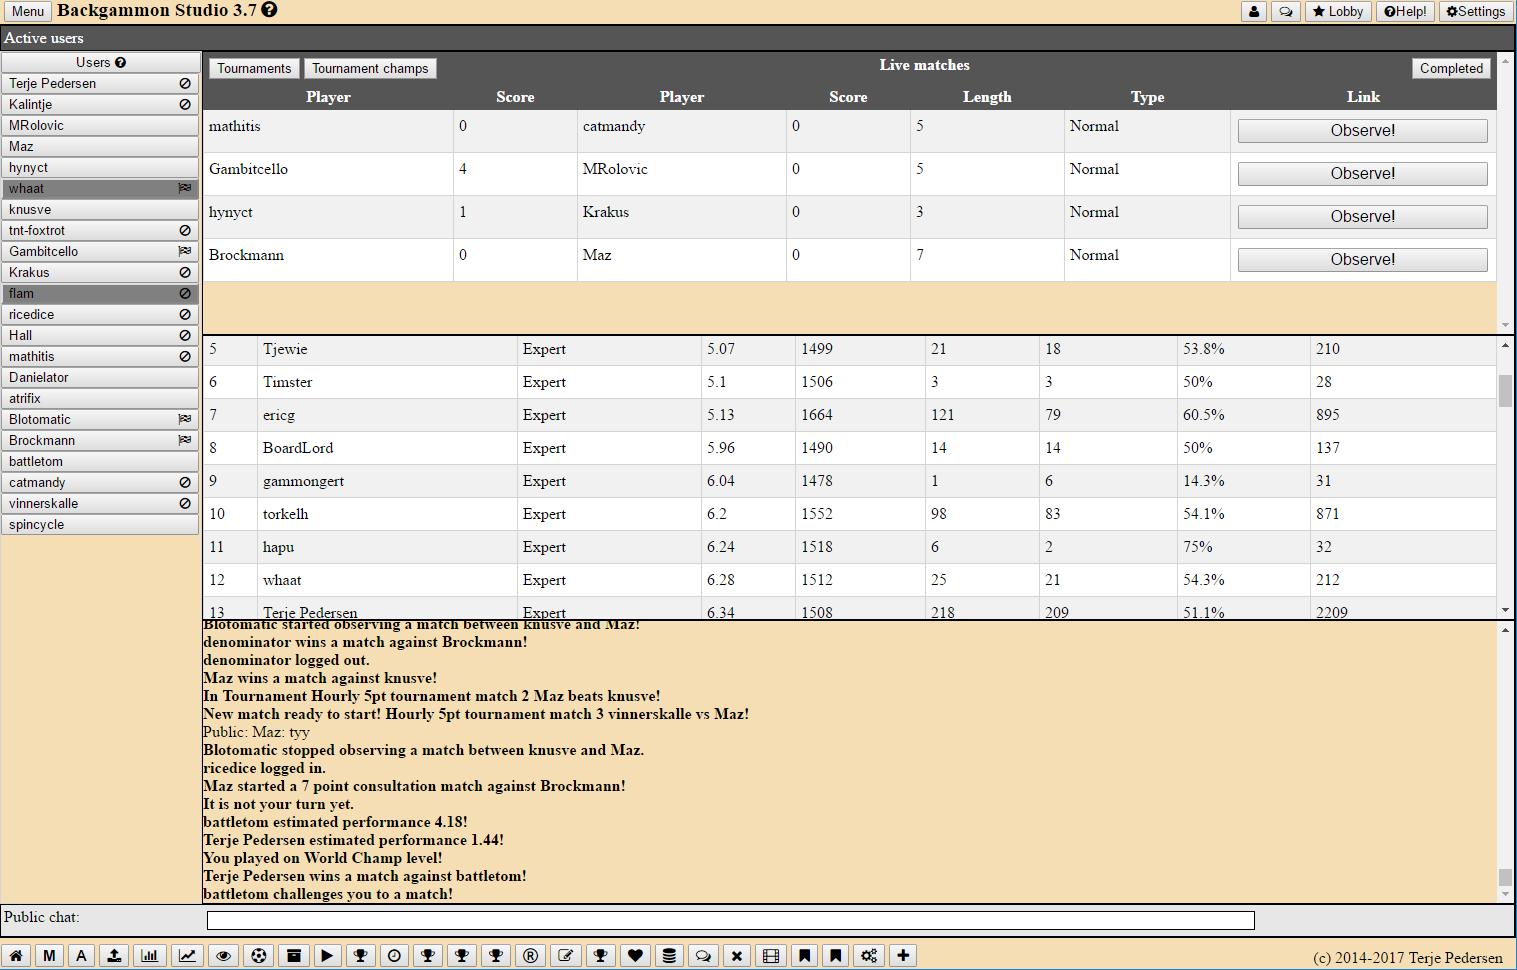Screen dimensions: 1517x970
Task: Toggle the block icon beside catmandy
Action: click(185, 483)
